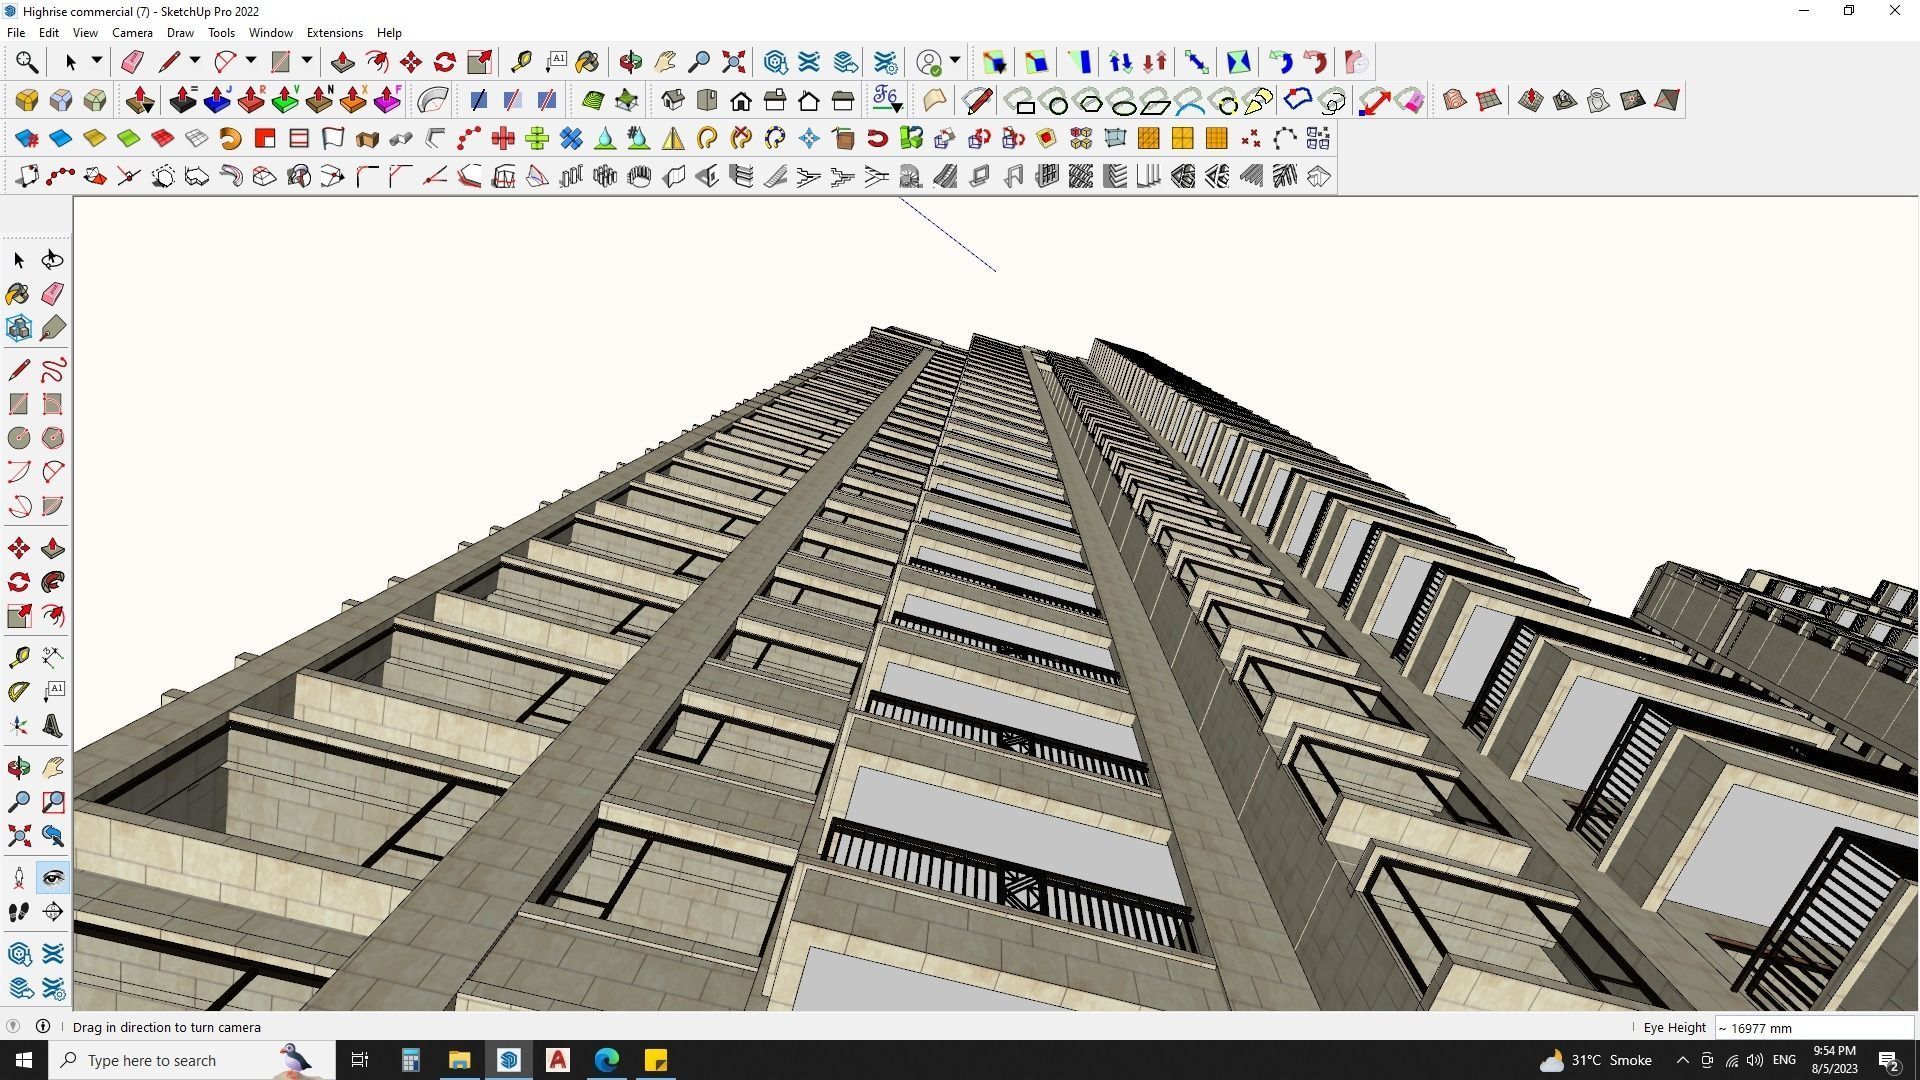Viewport: 1920px width, 1080px height.
Task: Activate the Axes tool in the left panel
Action: 19,725
